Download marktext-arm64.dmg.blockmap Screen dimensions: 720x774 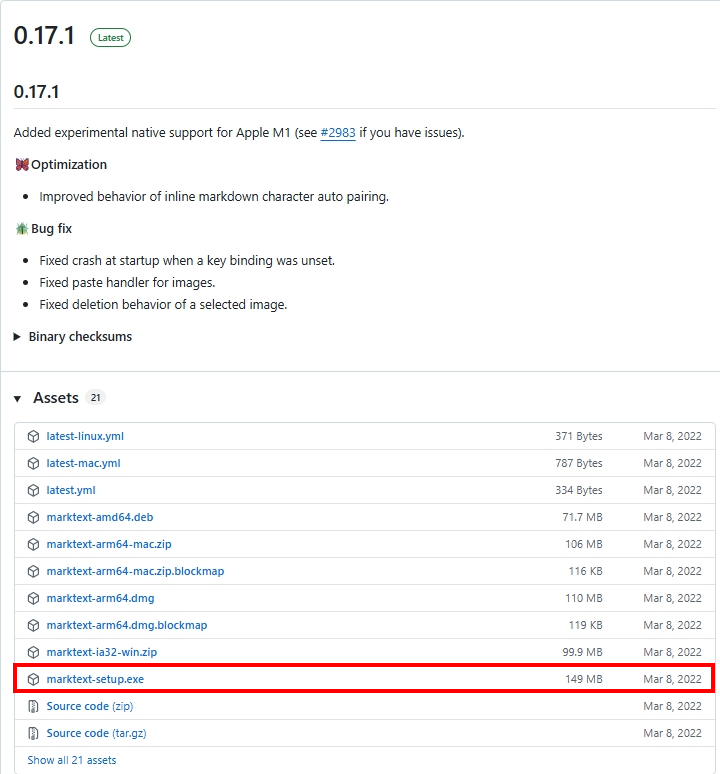(126, 625)
